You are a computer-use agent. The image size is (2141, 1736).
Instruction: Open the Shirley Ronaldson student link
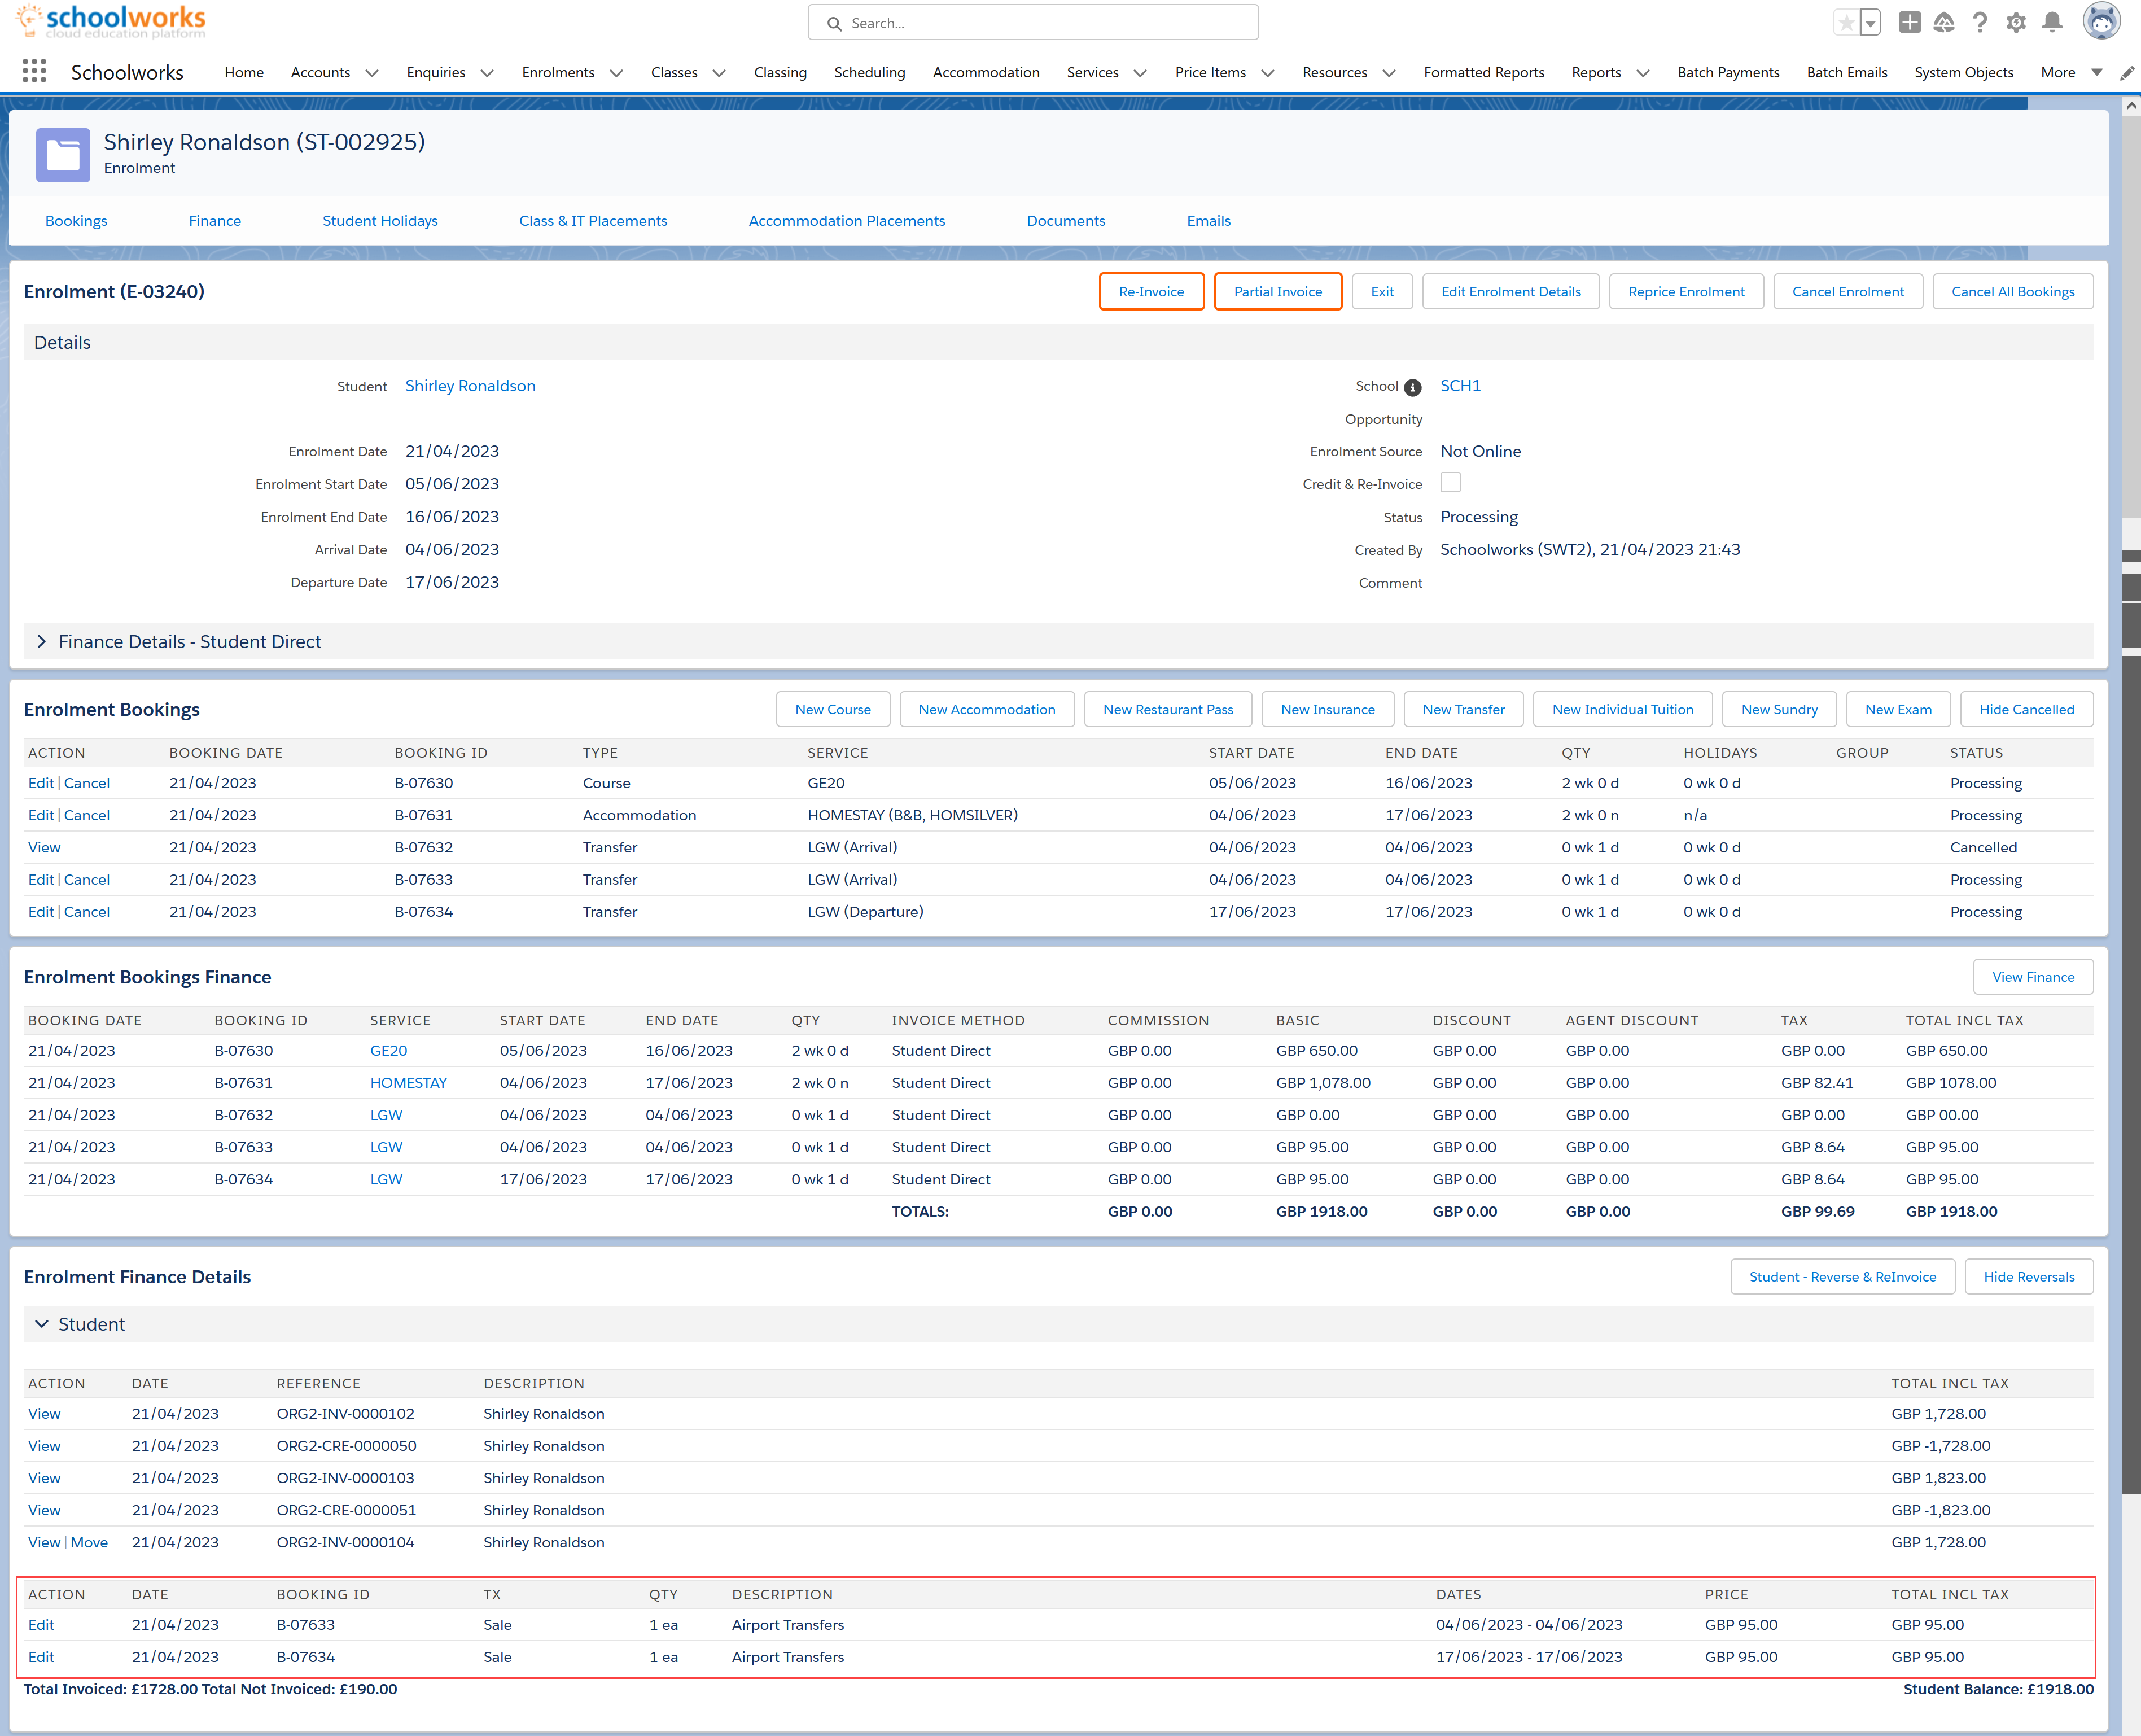[x=470, y=386]
